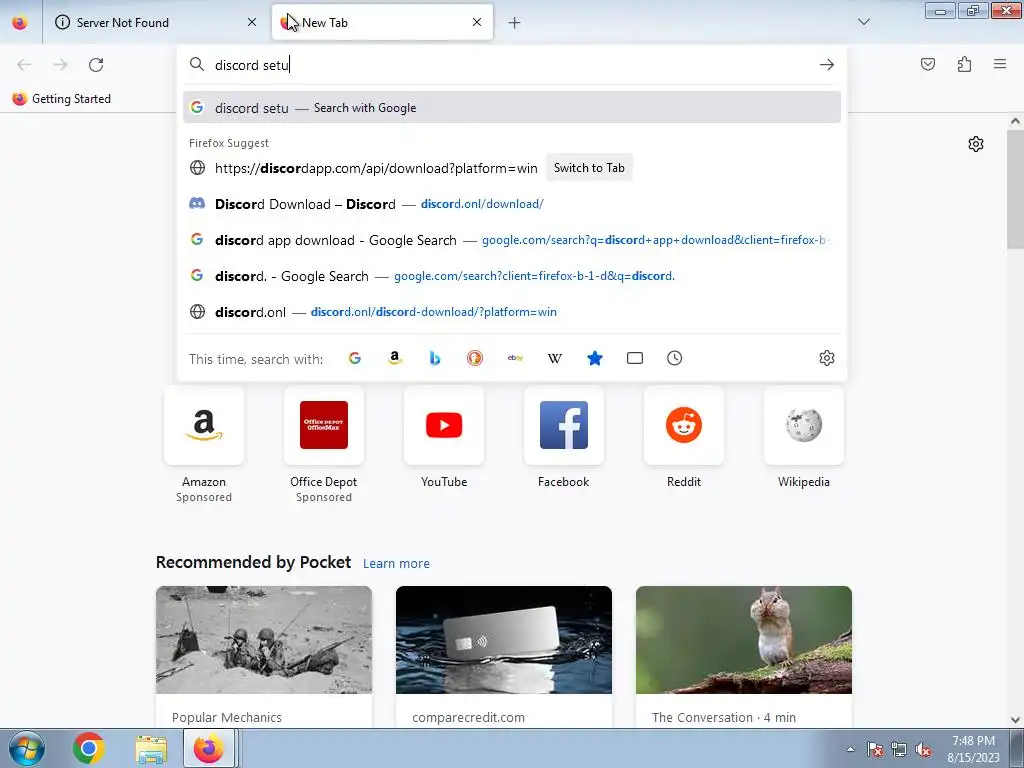This screenshot has height=768, width=1024.
Task: Search this time with Bing icon
Action: pyautogui.click(x=435, y=358)
